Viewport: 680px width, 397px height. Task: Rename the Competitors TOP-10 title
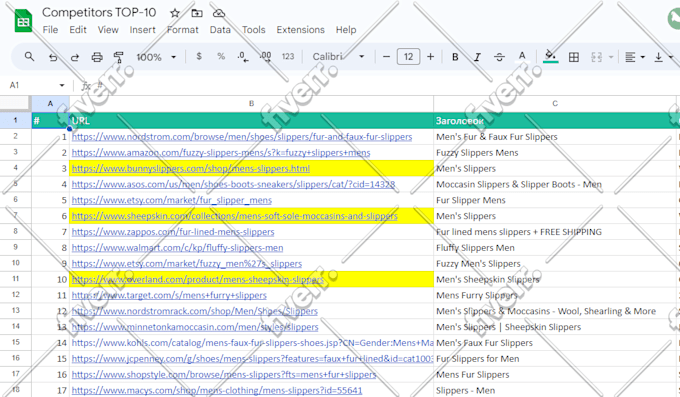point(99,13)
